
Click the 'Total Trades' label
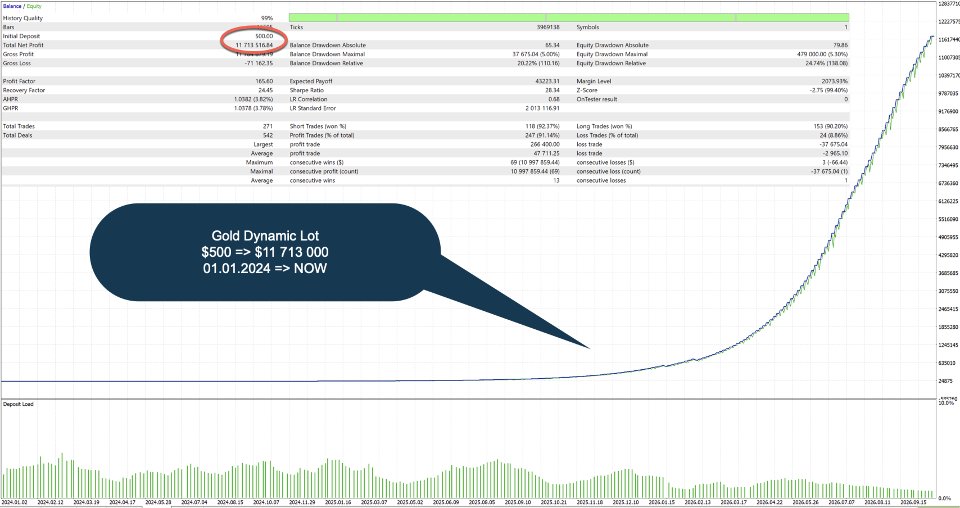click(x=18, y=126)
